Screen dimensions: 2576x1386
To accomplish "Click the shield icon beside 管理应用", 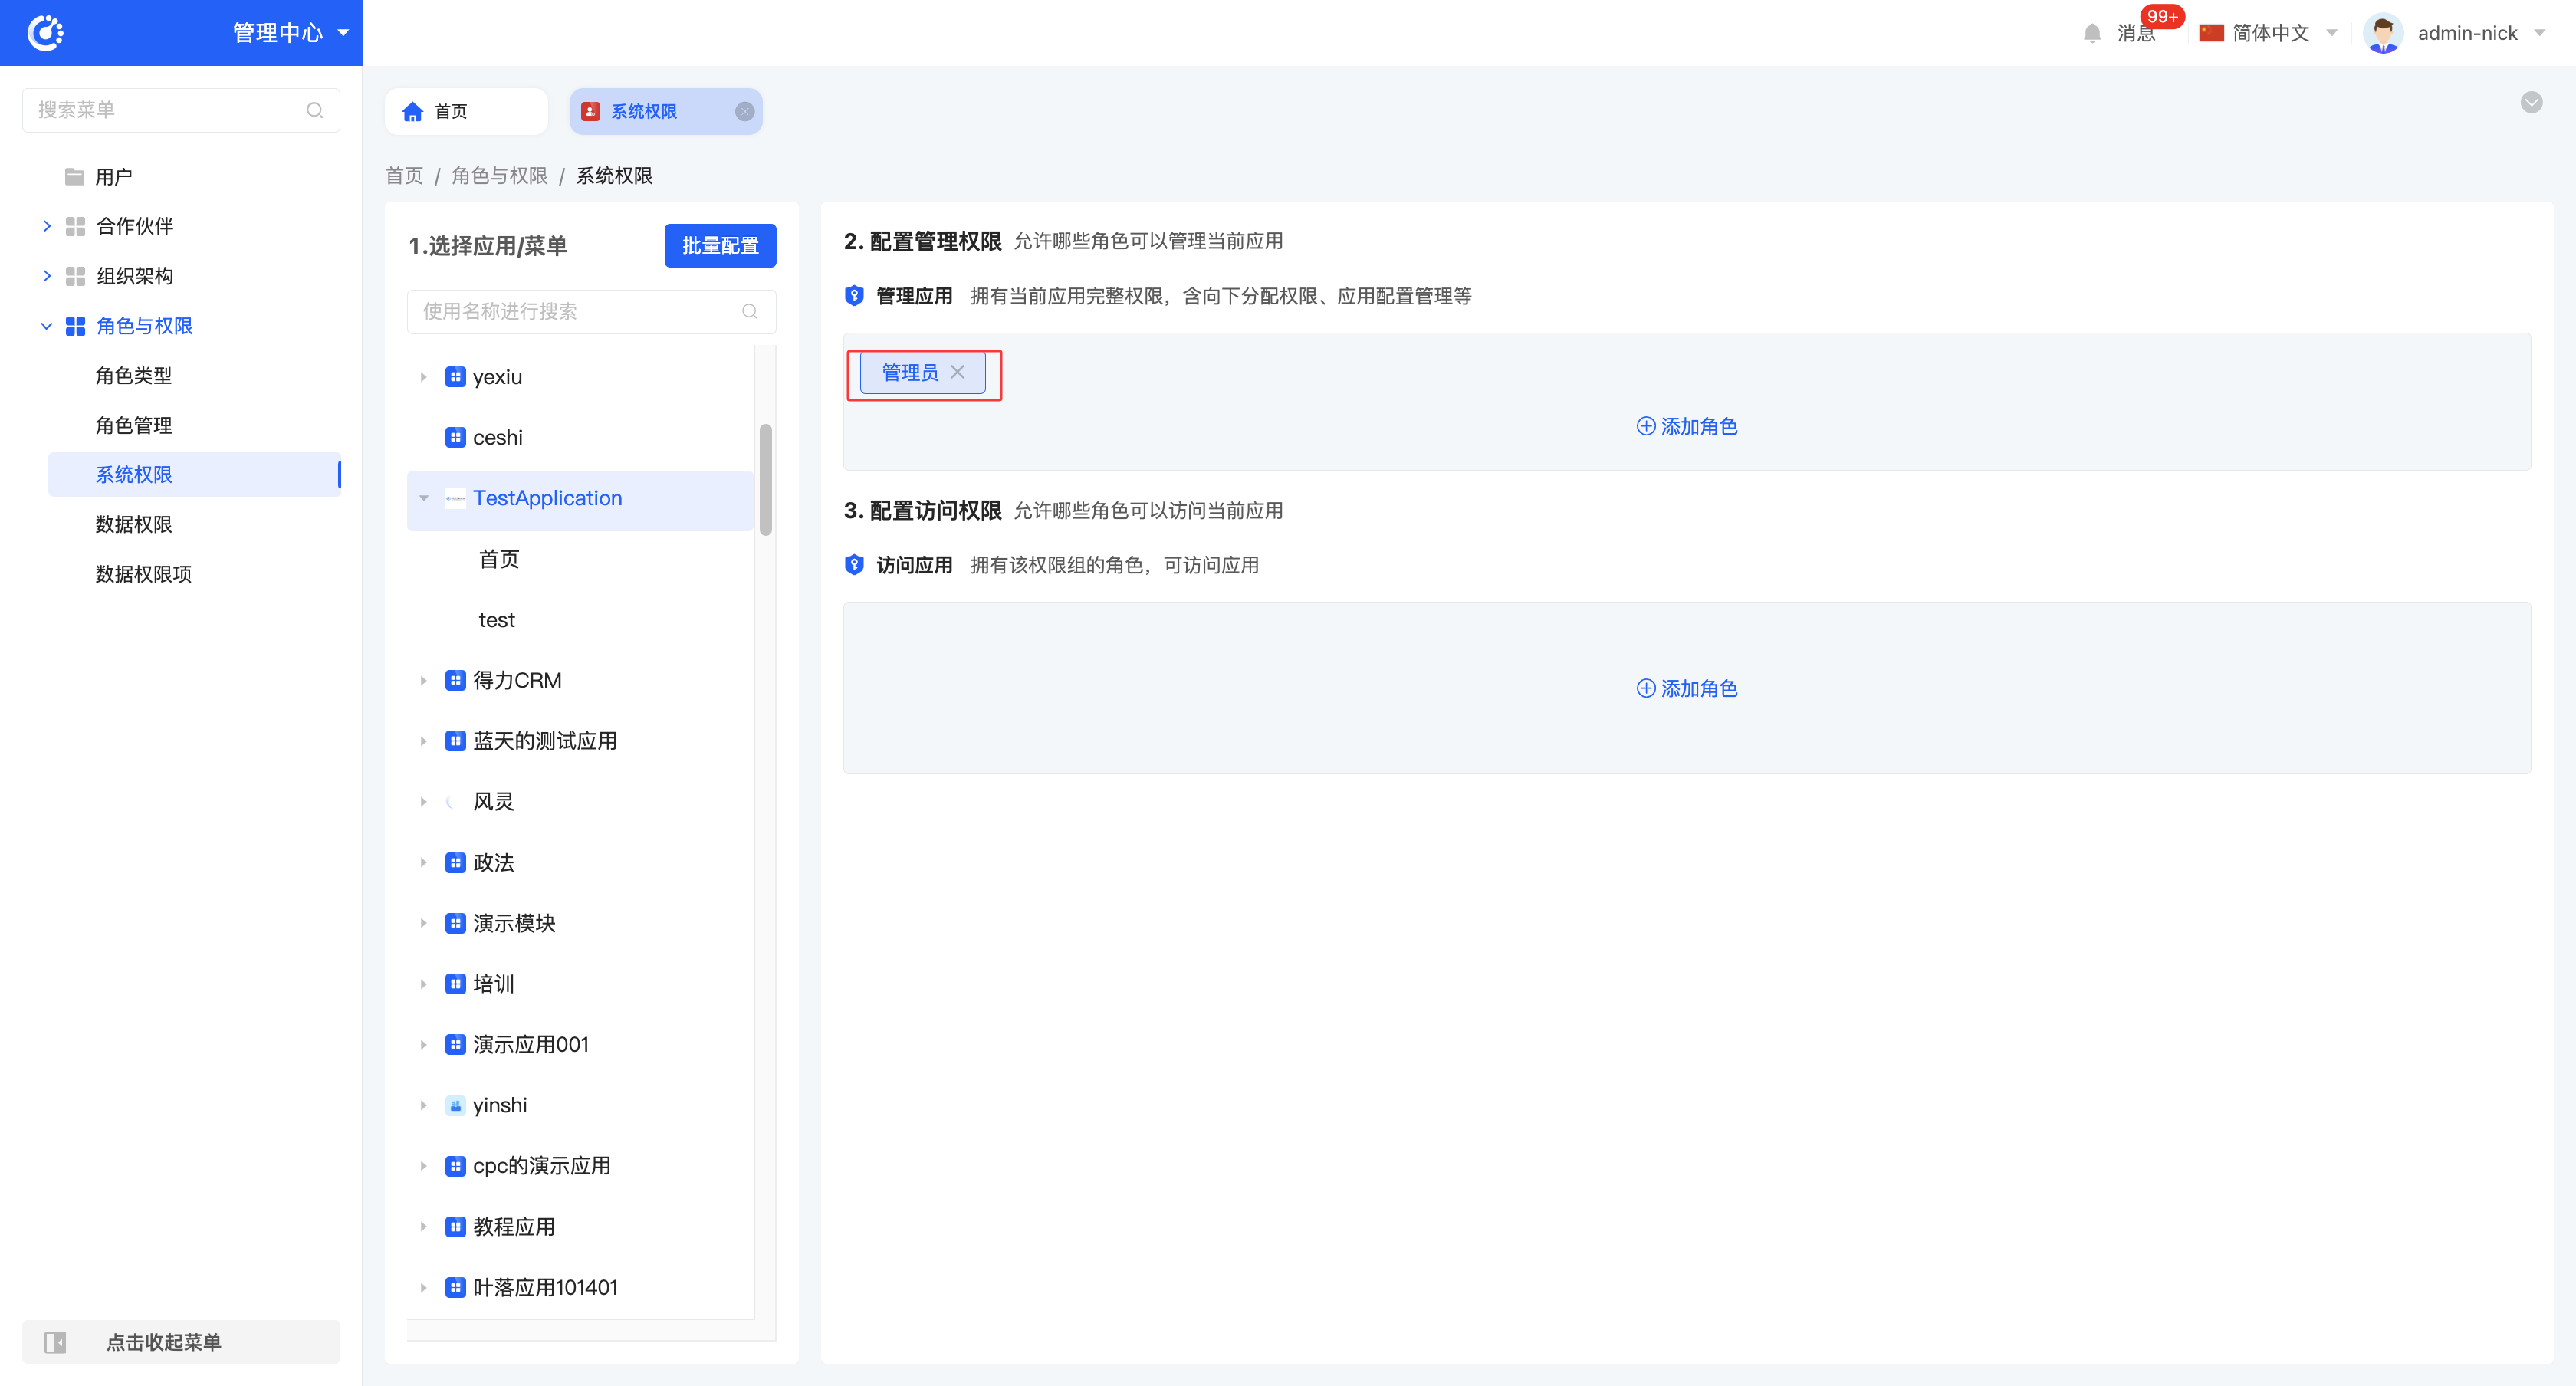I will pyautogui.click(x=854, y=296).
